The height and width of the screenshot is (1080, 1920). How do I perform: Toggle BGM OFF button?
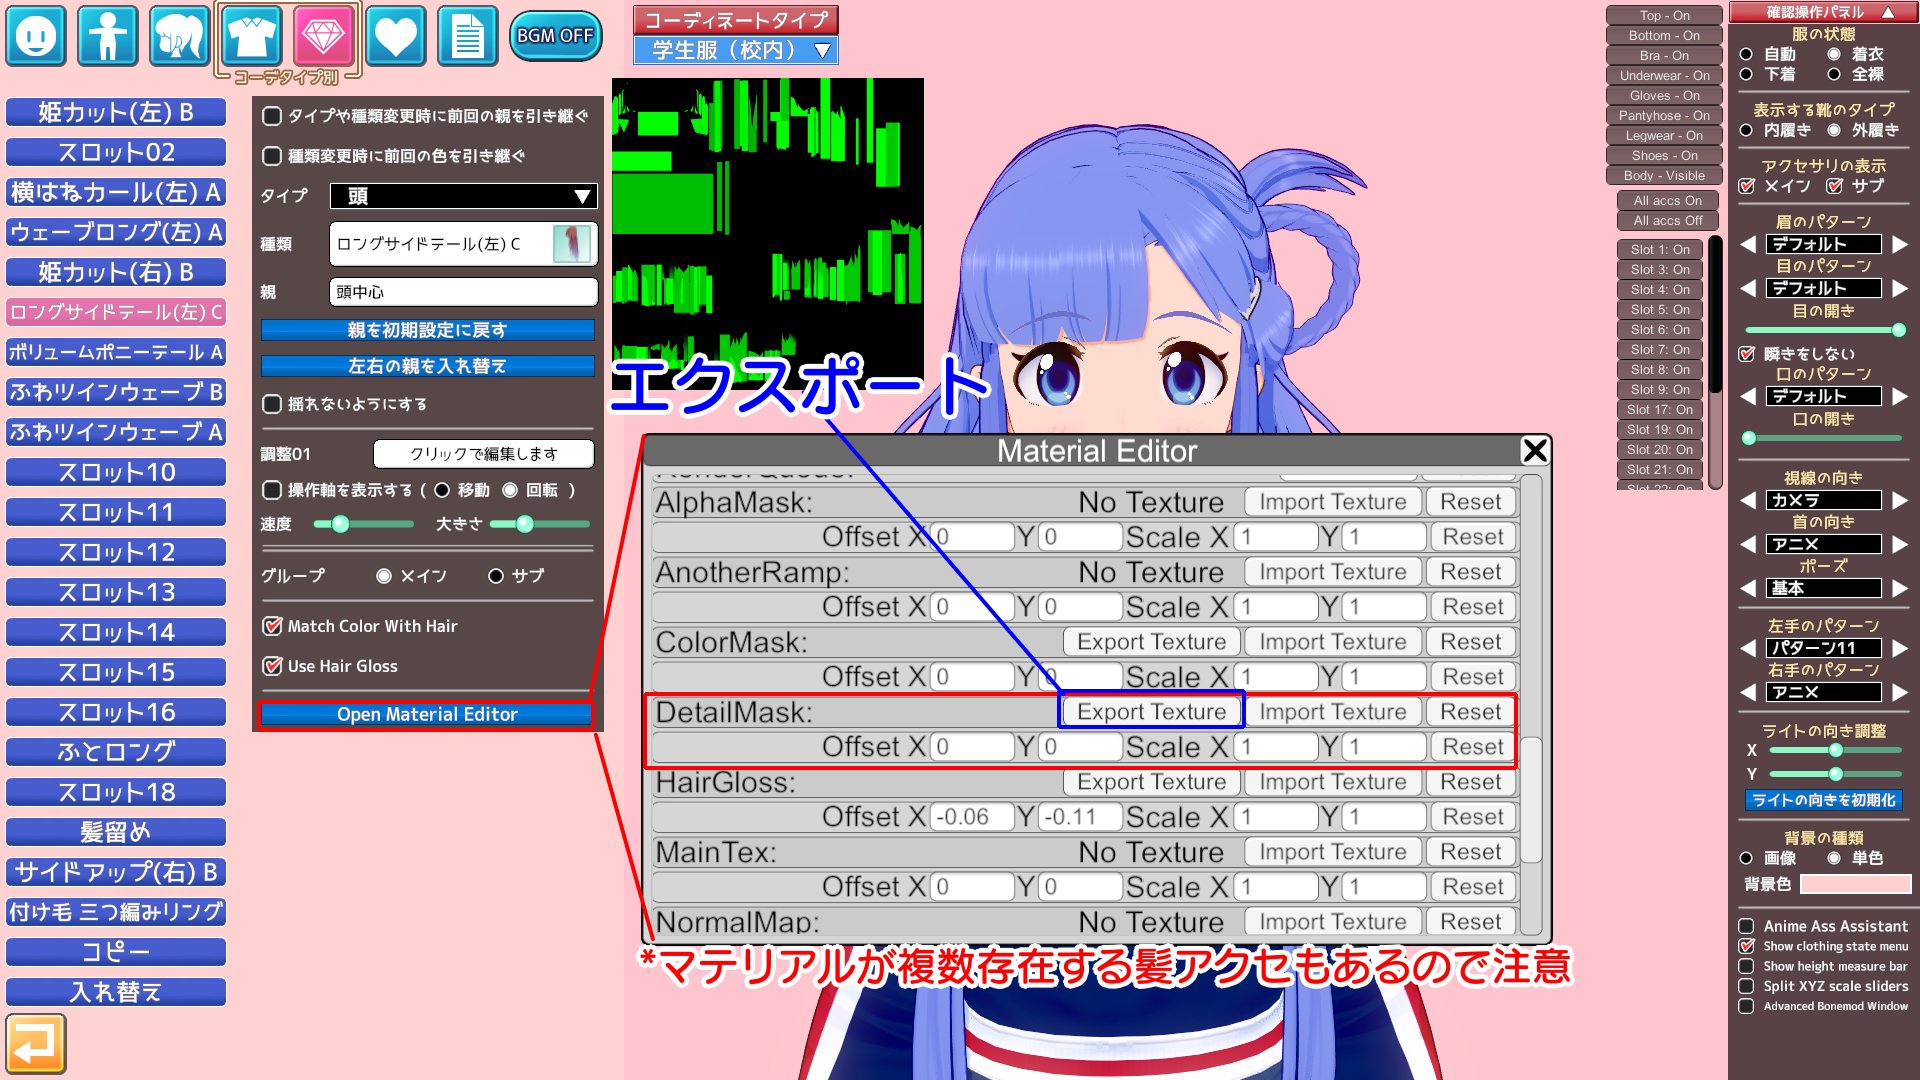coord(555,36)
